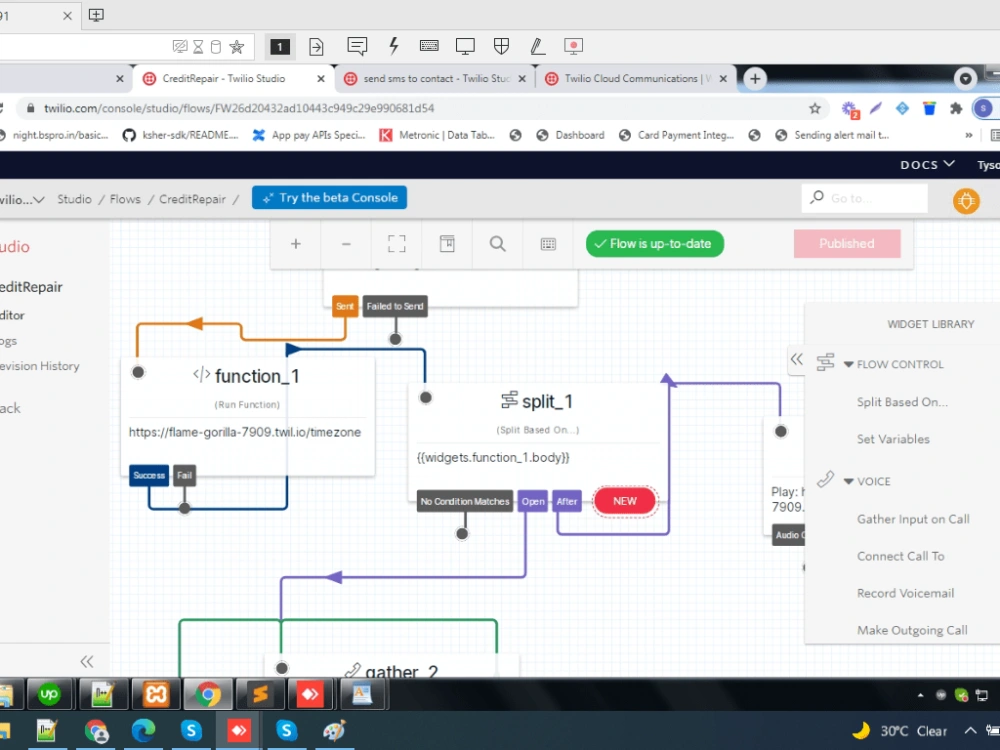
Task: Click the monitor icon in remote toolbar
Action: point(465,46)
